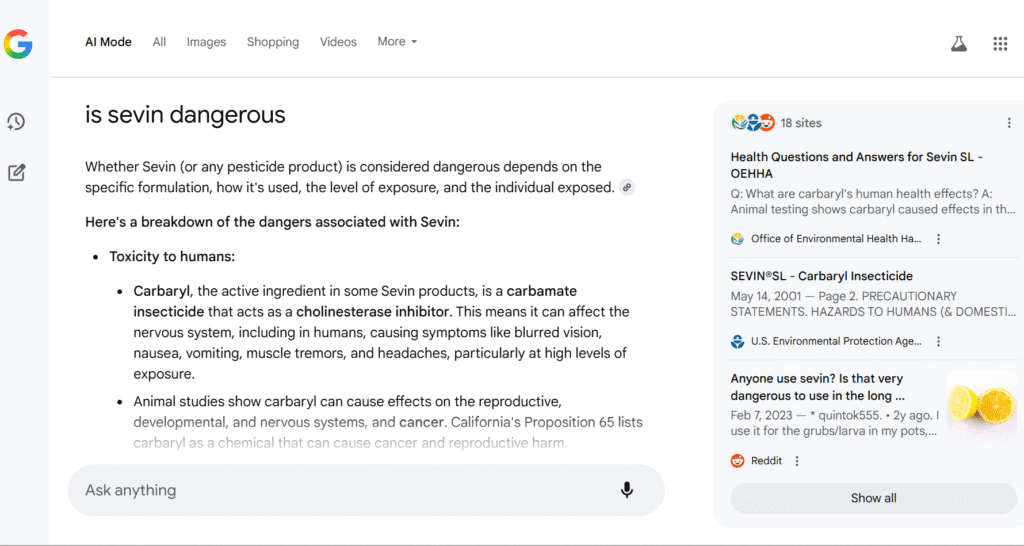The height and width of the screenshot is (546, 1024).
Task: Open Health Questions and Answers for Sevin SL link
Action: 857,165
